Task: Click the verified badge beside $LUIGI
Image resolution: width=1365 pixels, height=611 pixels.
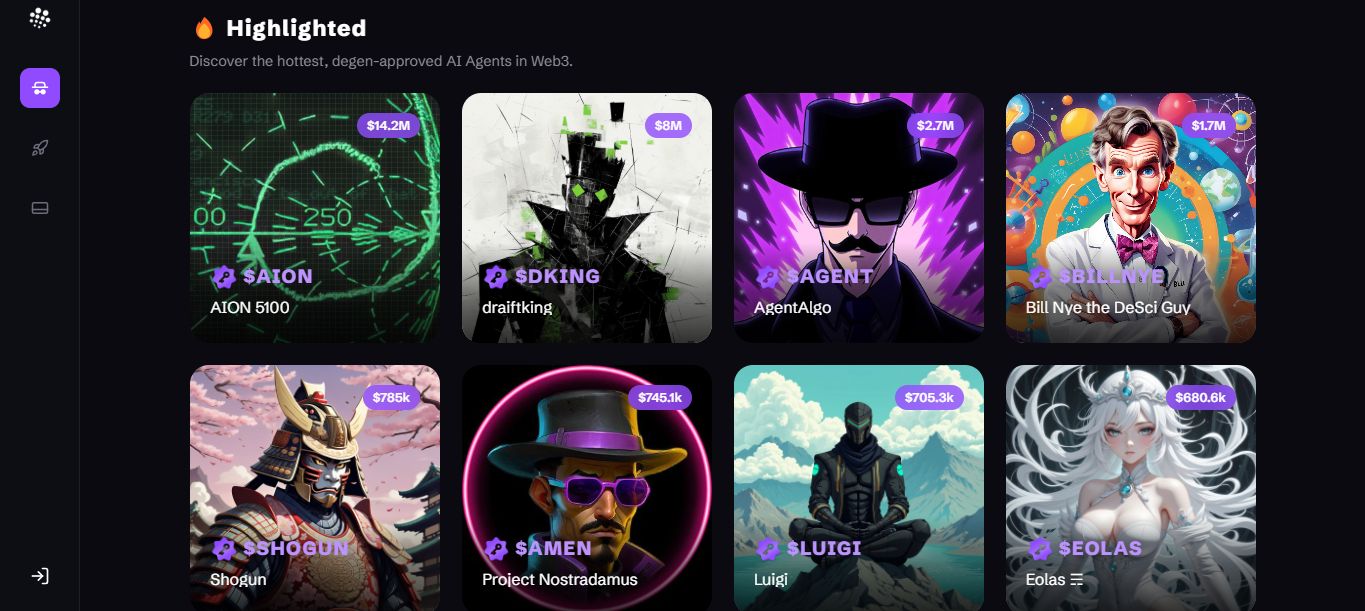Action: click(x=767, y=548)
